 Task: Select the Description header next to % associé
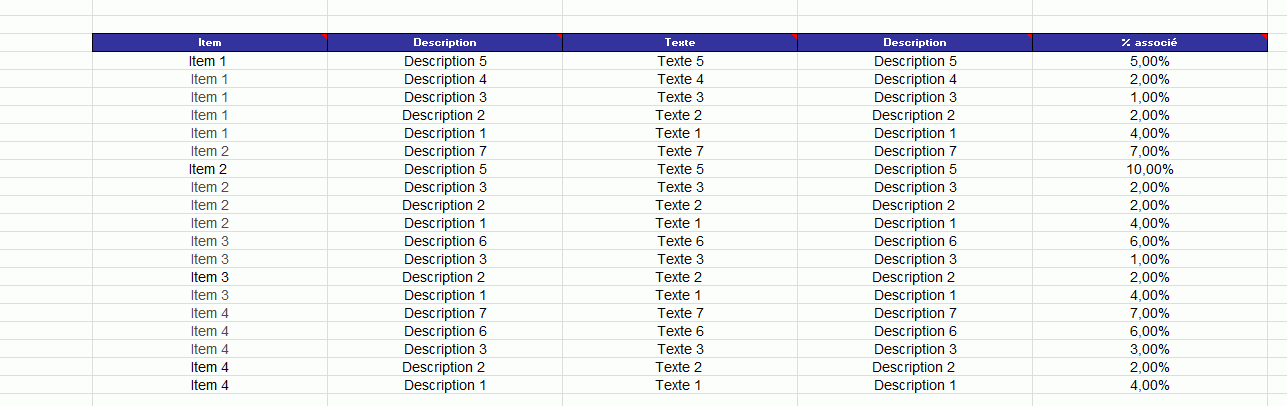click(x=914, y=43)
